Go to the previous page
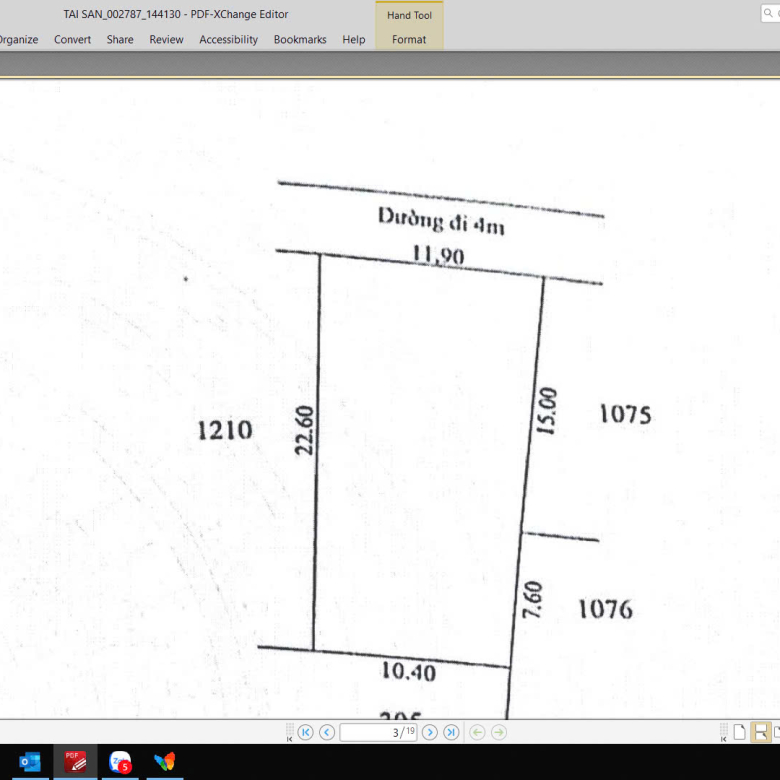Screen dimensions: 780x780 pos(327,732)
